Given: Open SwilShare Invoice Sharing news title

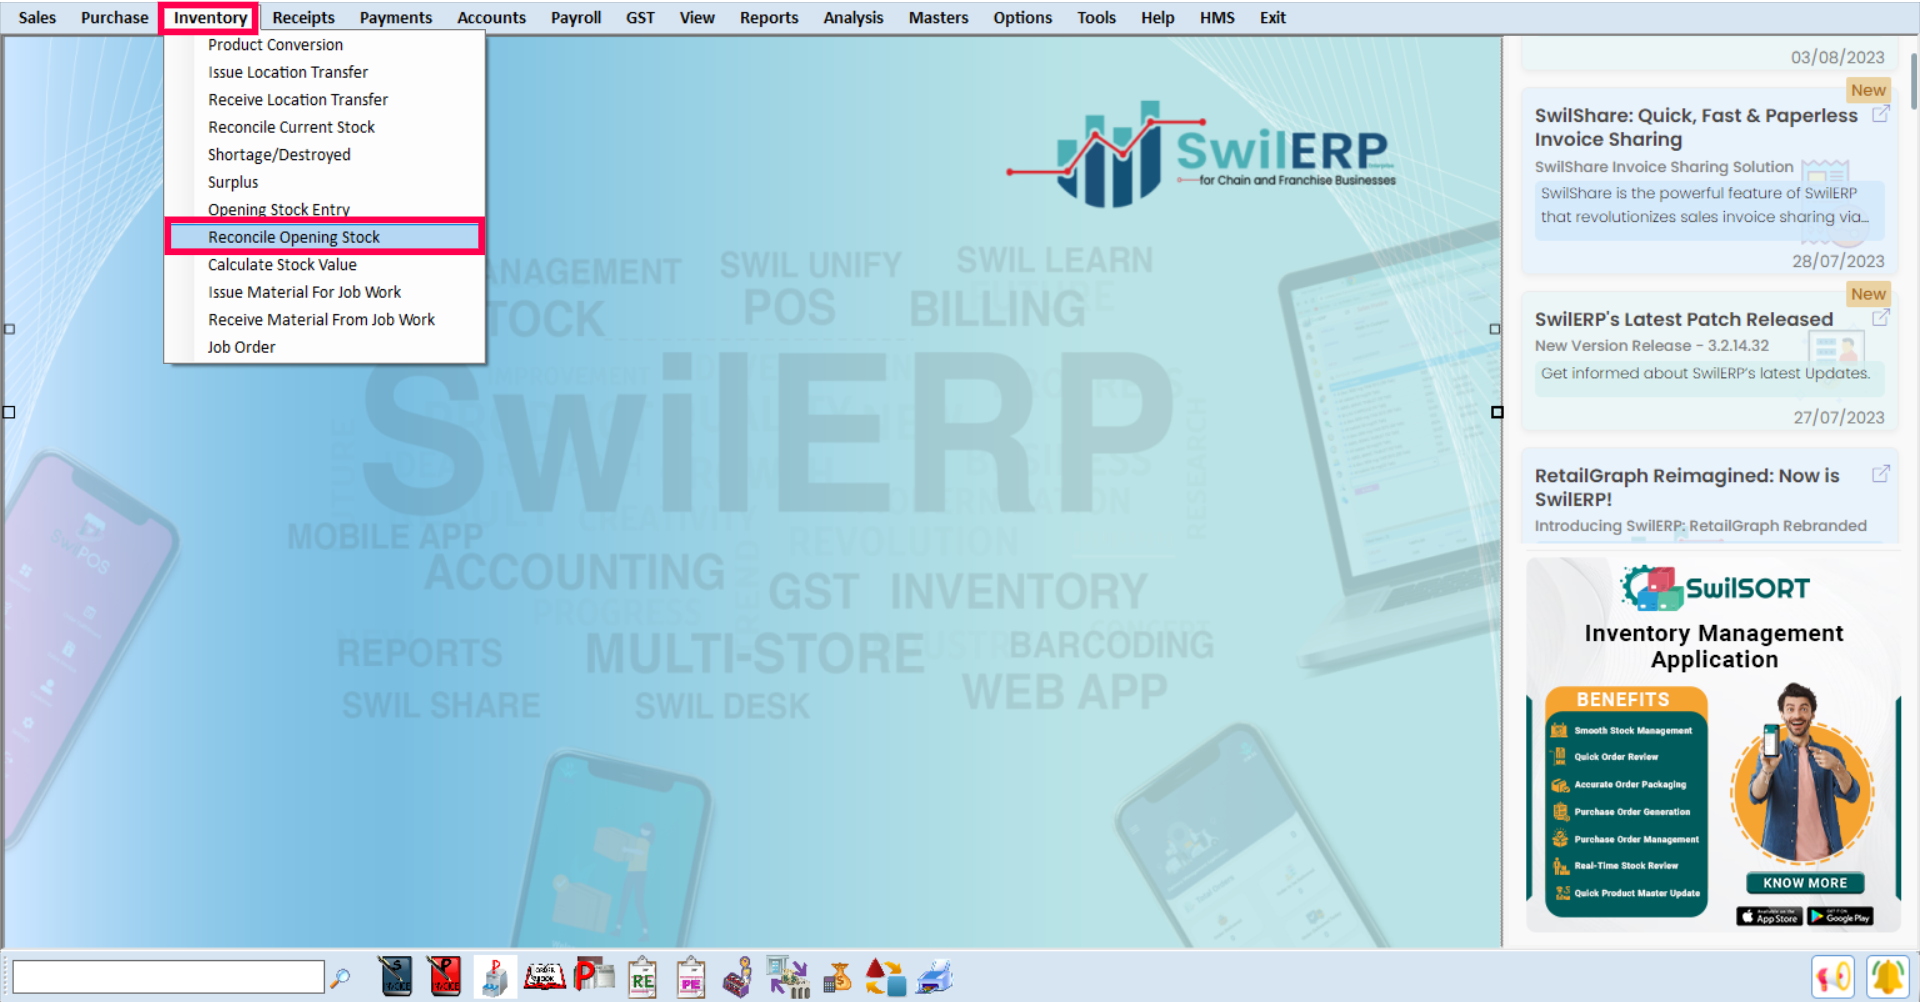Looking at the screenshot, I should click(1696, 127).
